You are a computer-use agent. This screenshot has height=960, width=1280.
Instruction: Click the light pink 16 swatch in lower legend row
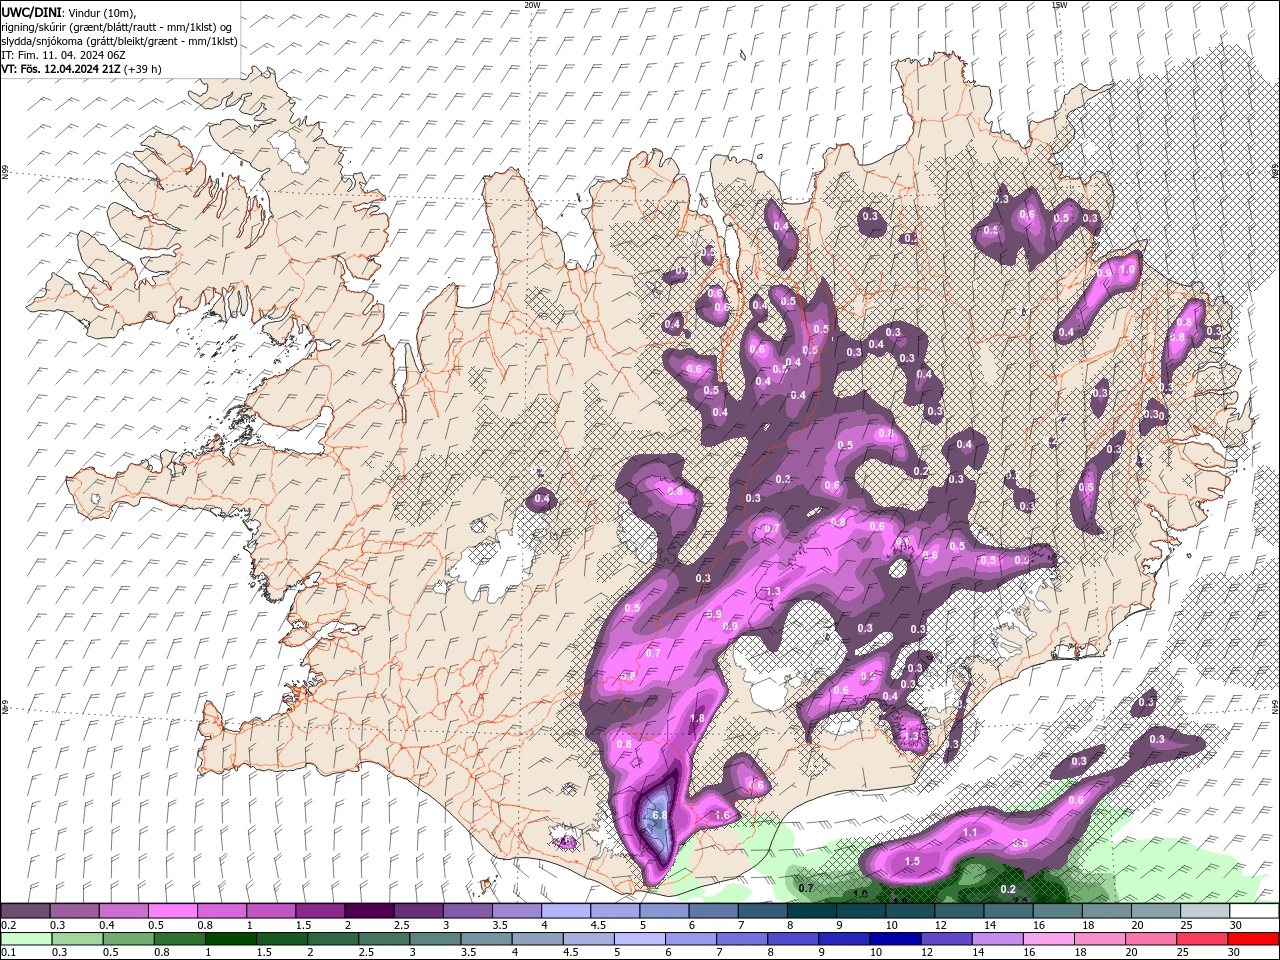(1048, 939)
